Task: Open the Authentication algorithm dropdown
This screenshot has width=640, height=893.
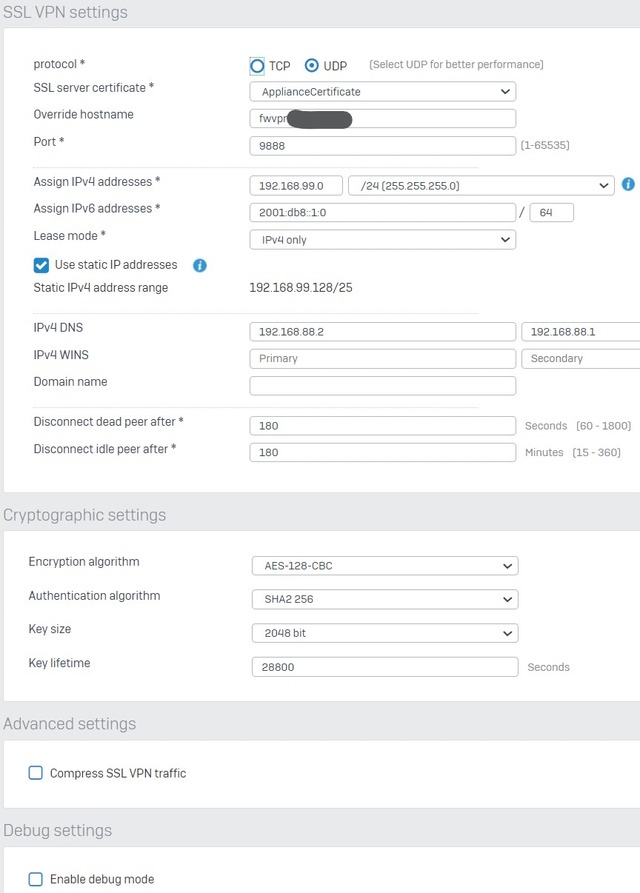Action: coord(385,600)
